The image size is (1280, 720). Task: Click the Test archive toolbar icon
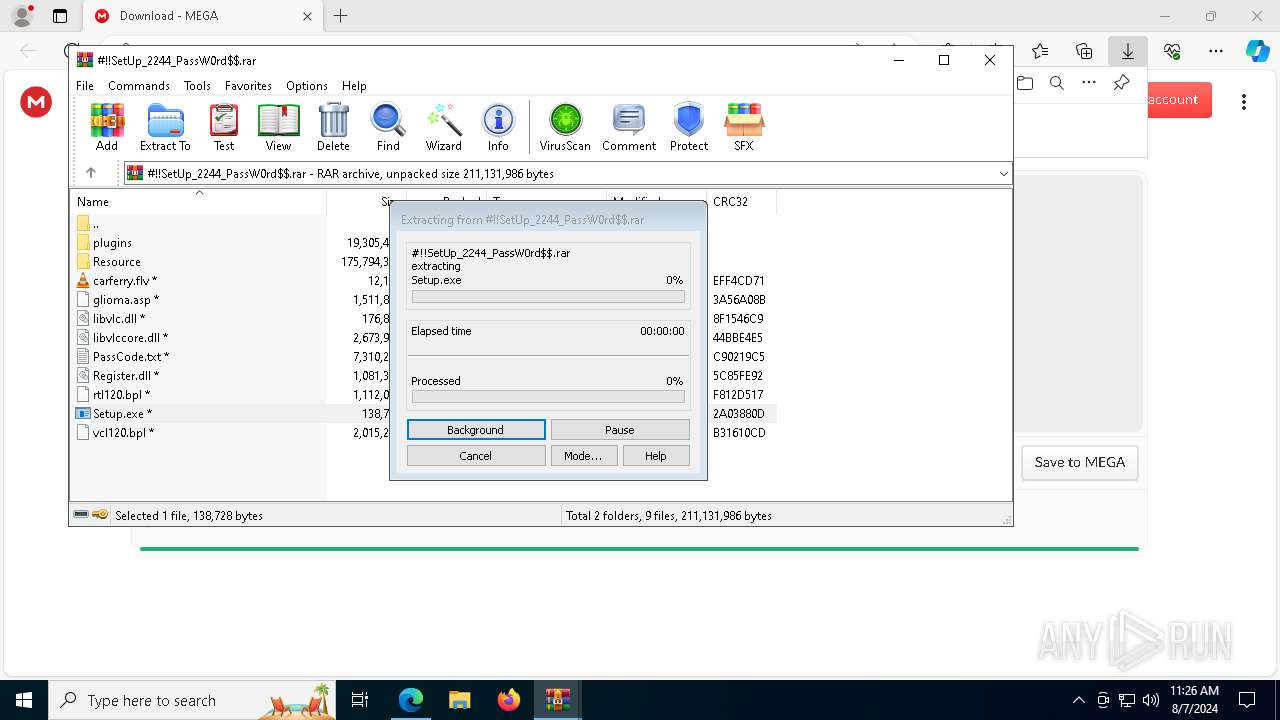coord(224,127)
